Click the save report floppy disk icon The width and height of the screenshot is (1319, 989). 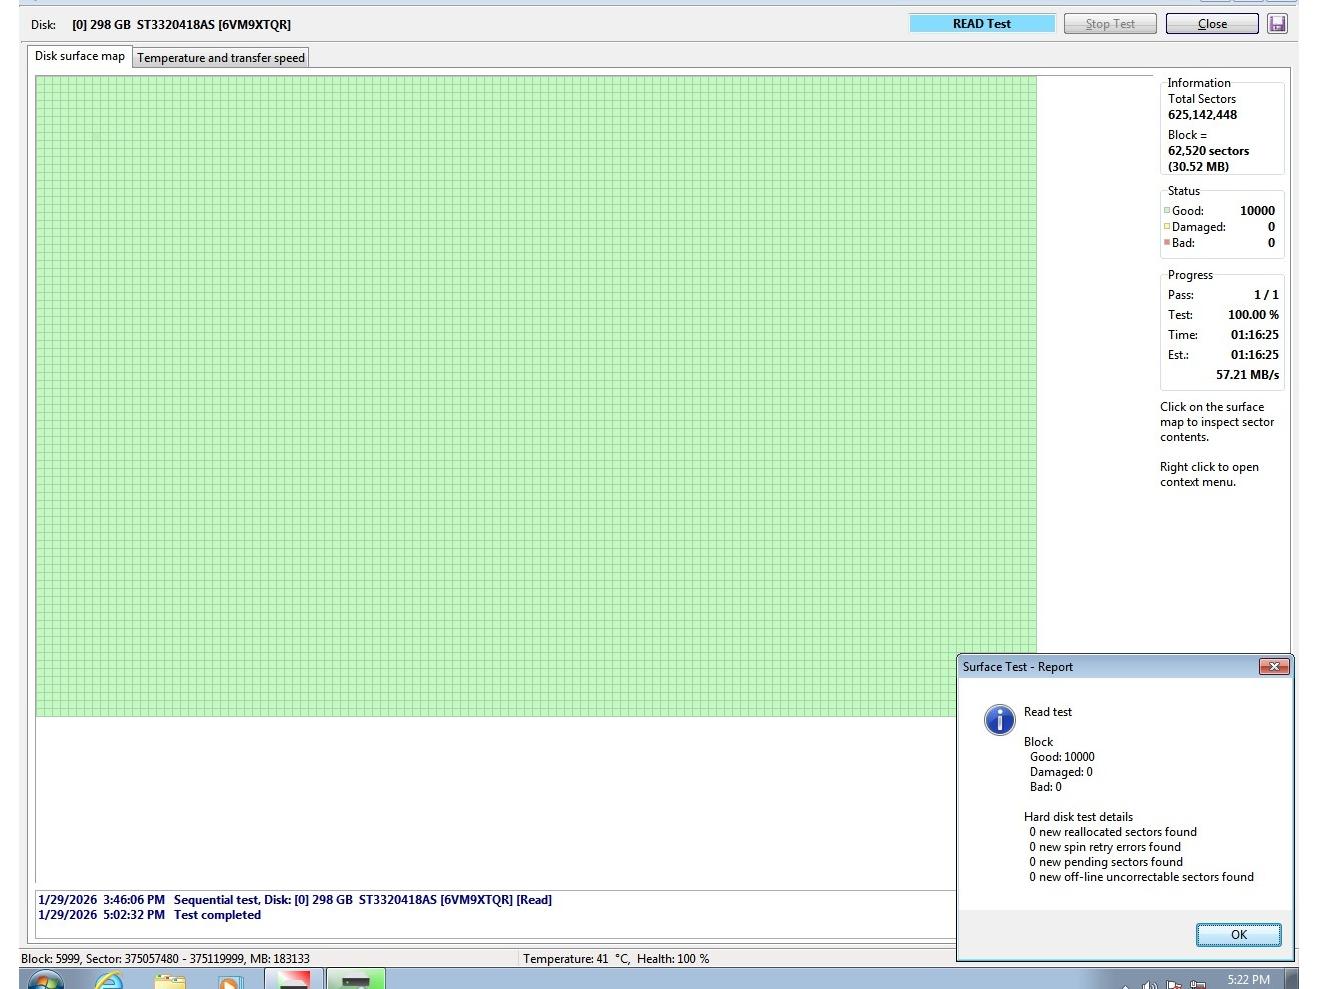pos(1277,24)
